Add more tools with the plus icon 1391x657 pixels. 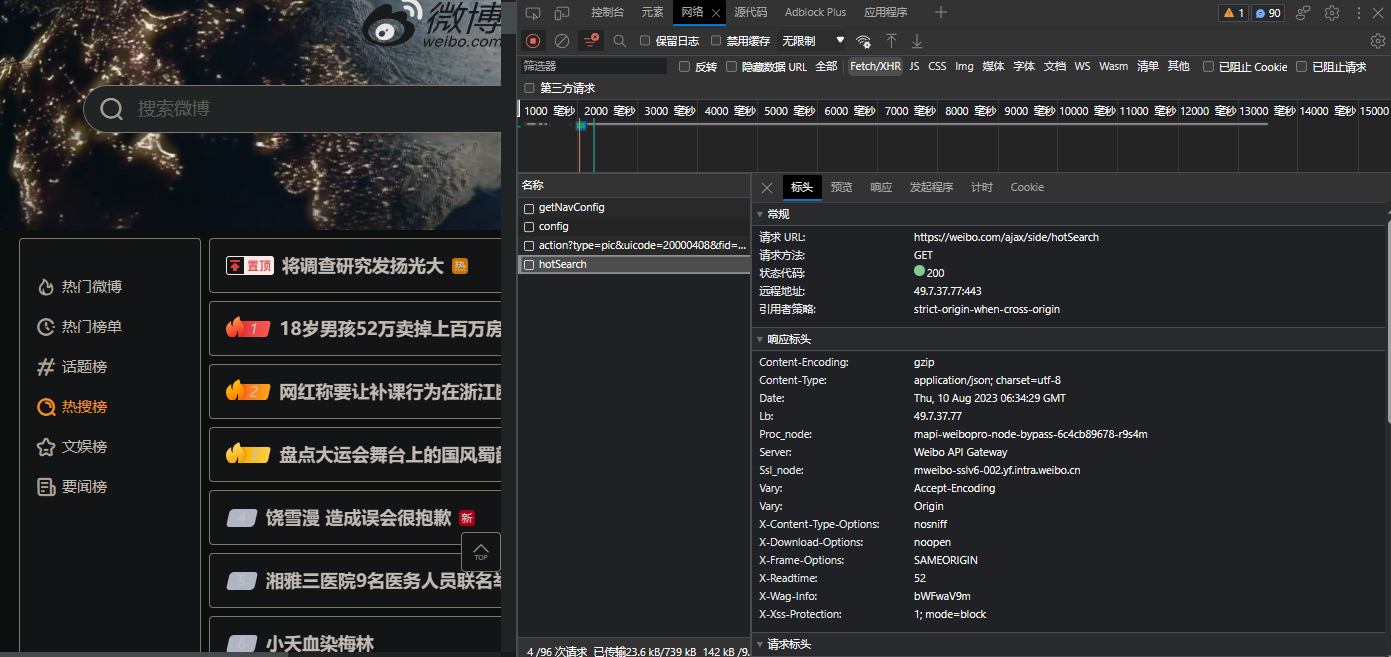[941, 12]
